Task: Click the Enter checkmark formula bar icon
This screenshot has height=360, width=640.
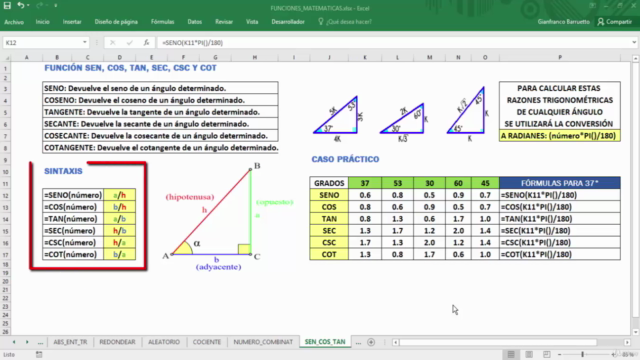Action: [x=129, y=43]
